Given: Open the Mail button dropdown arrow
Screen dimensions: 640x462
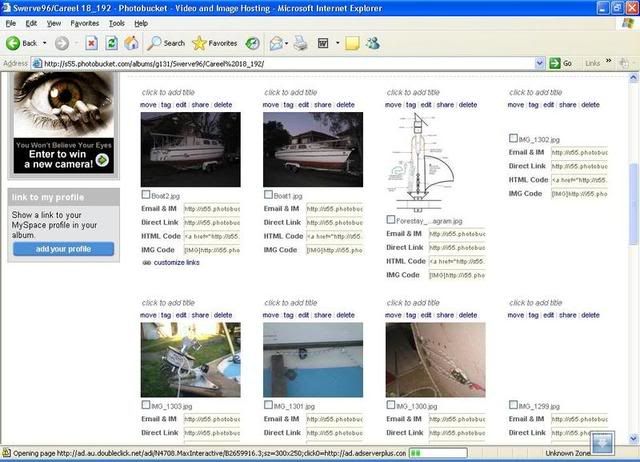Looking at the screenshot, I should (x=287, y=43).
